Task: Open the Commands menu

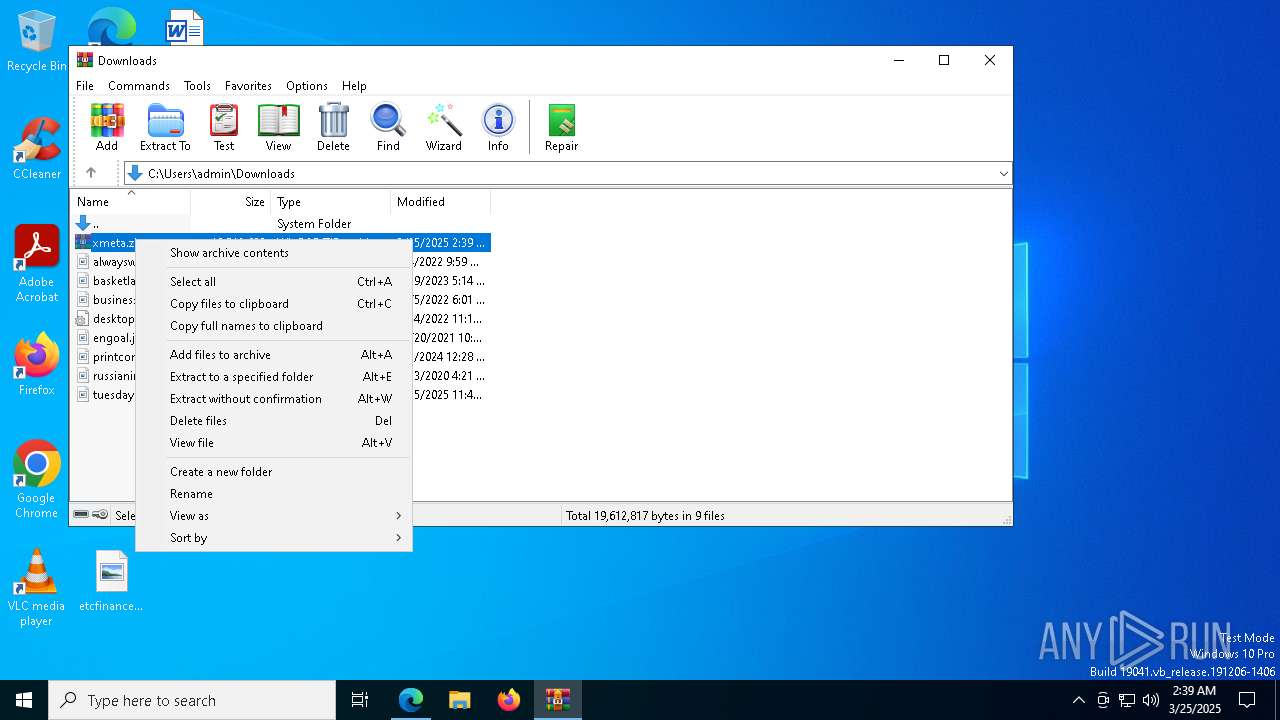Action: tap(139, 86)
